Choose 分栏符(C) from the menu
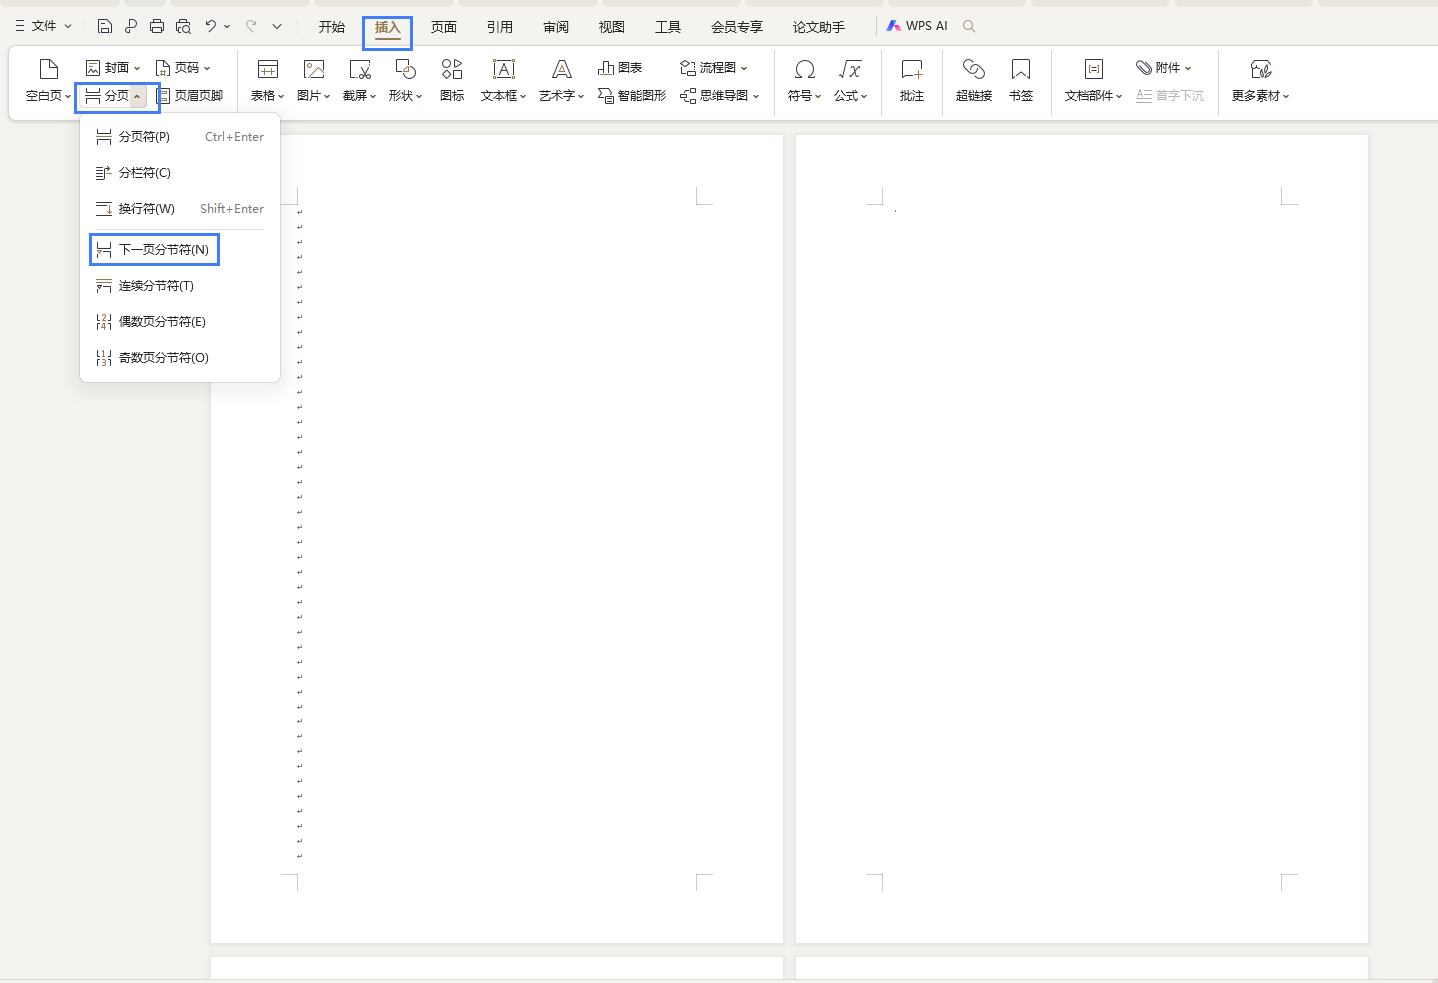The height and width of the screenshot is (983, 1438). click(x=180, y=173)
